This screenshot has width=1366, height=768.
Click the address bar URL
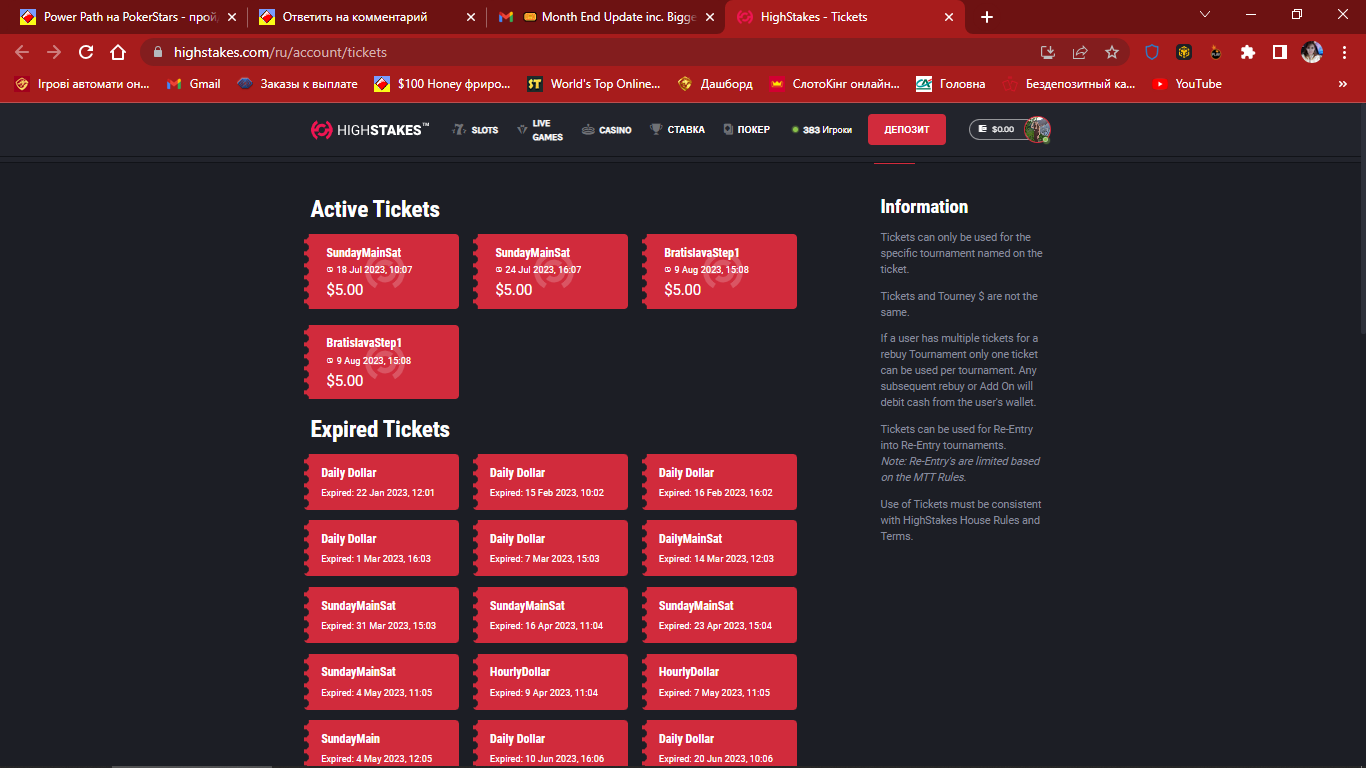[280, 52]
